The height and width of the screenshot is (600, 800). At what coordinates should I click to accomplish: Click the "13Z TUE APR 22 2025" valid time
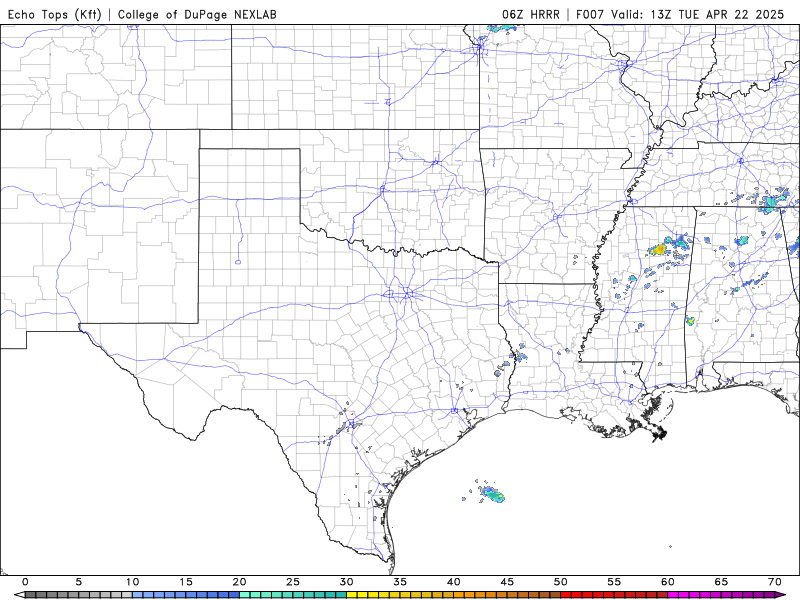pos(717,14)
